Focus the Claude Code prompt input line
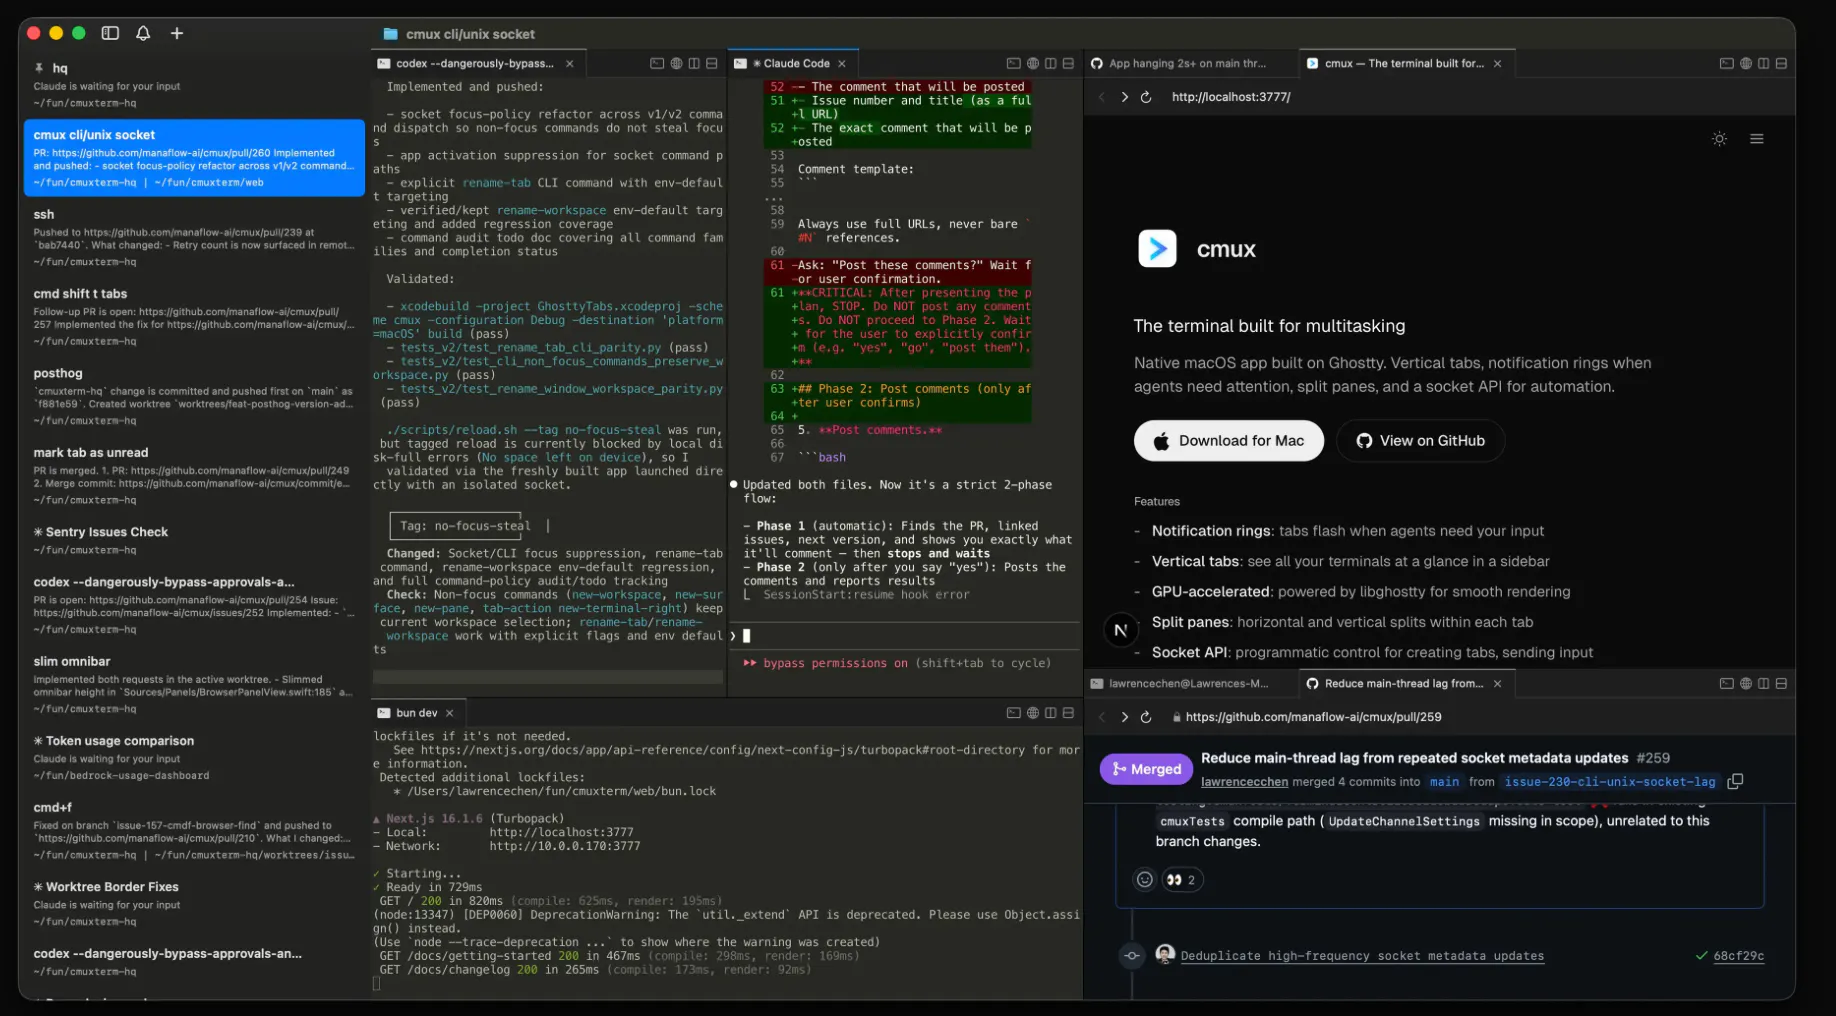1836x1016 pixels. pos(905,635)
